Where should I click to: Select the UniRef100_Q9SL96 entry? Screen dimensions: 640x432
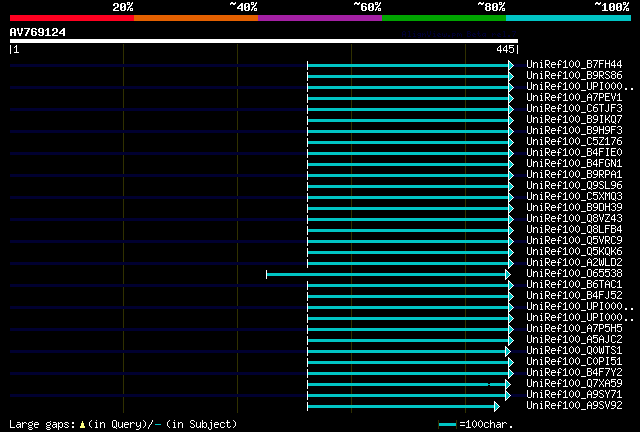tap(574, 186)
